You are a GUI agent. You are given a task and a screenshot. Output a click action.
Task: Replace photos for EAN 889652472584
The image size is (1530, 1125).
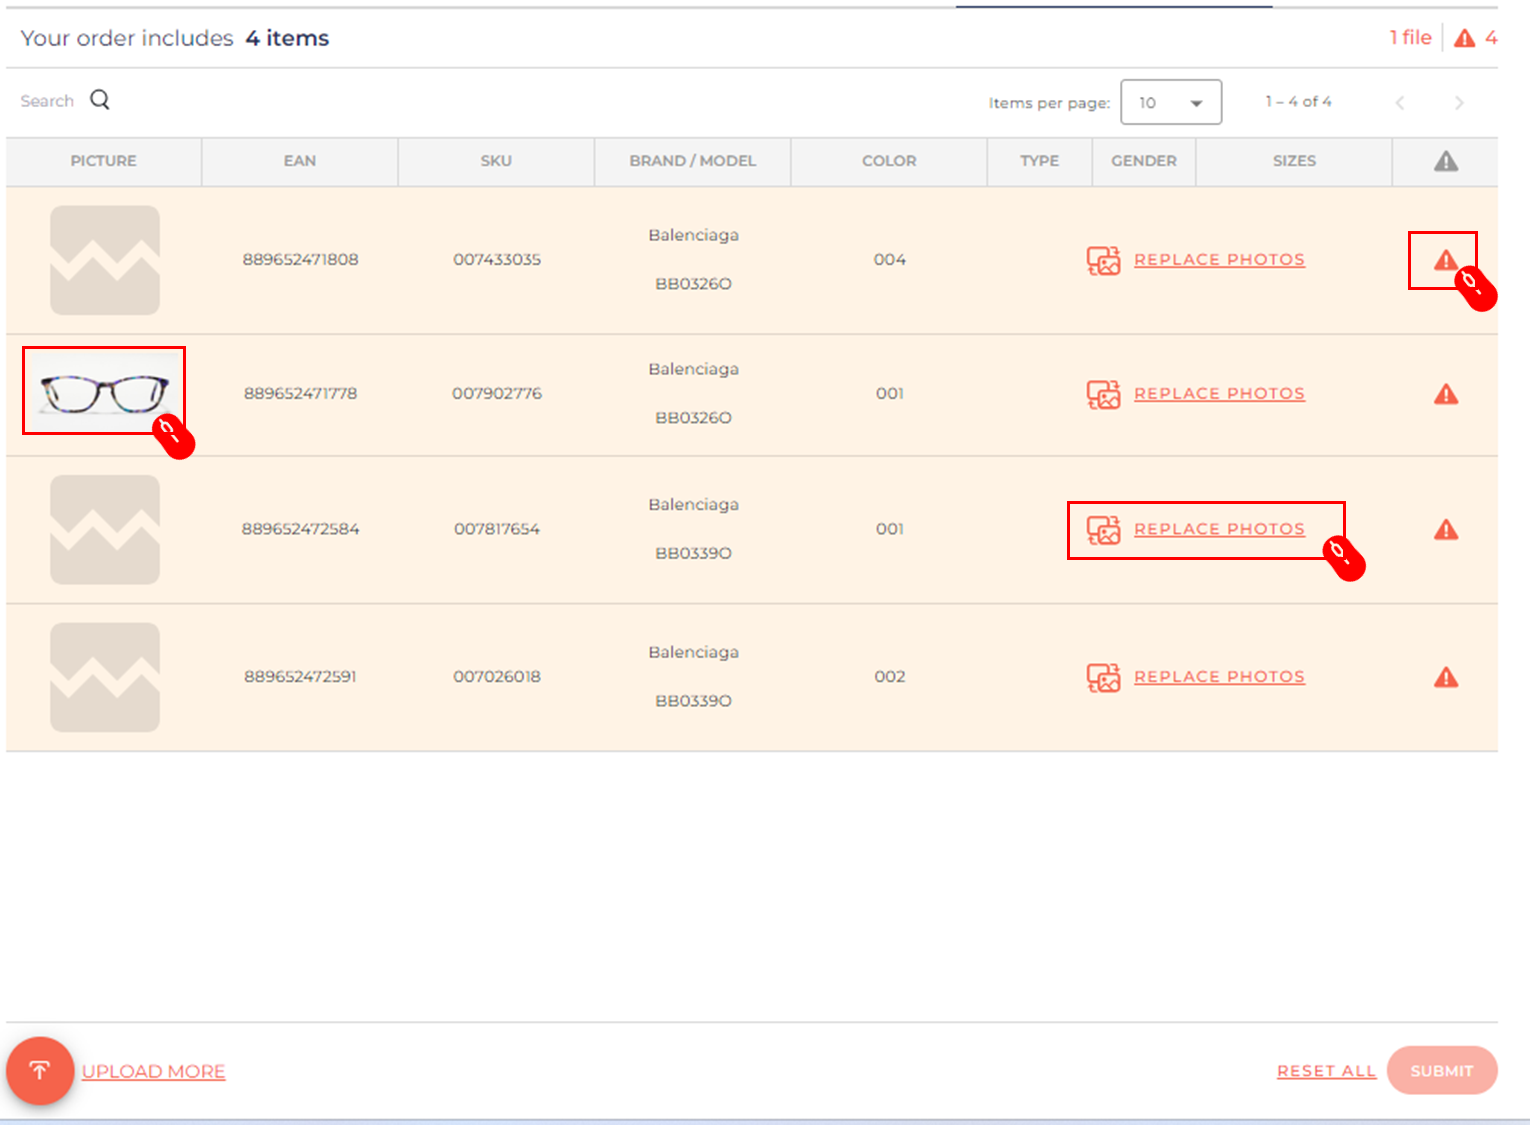(x=1218, y=529)
